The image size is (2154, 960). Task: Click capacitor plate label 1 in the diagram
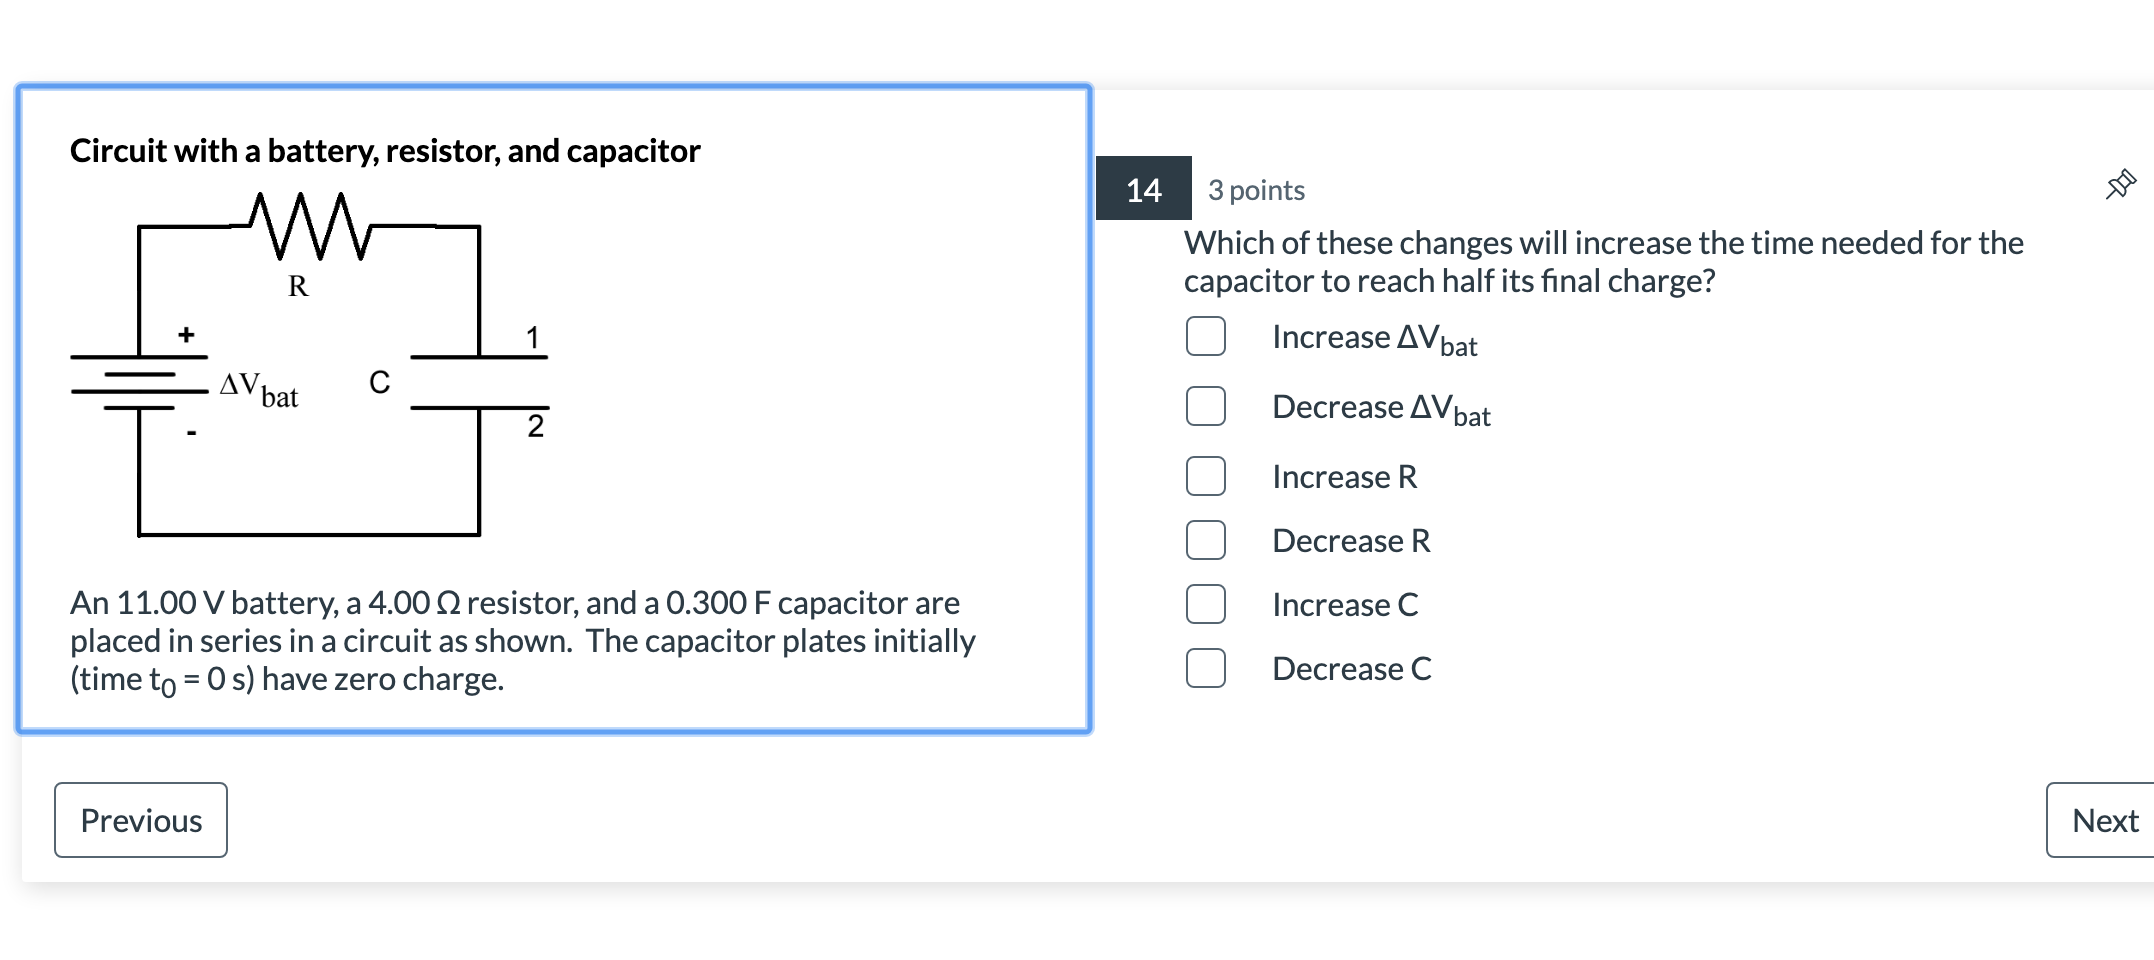[533, 338]
